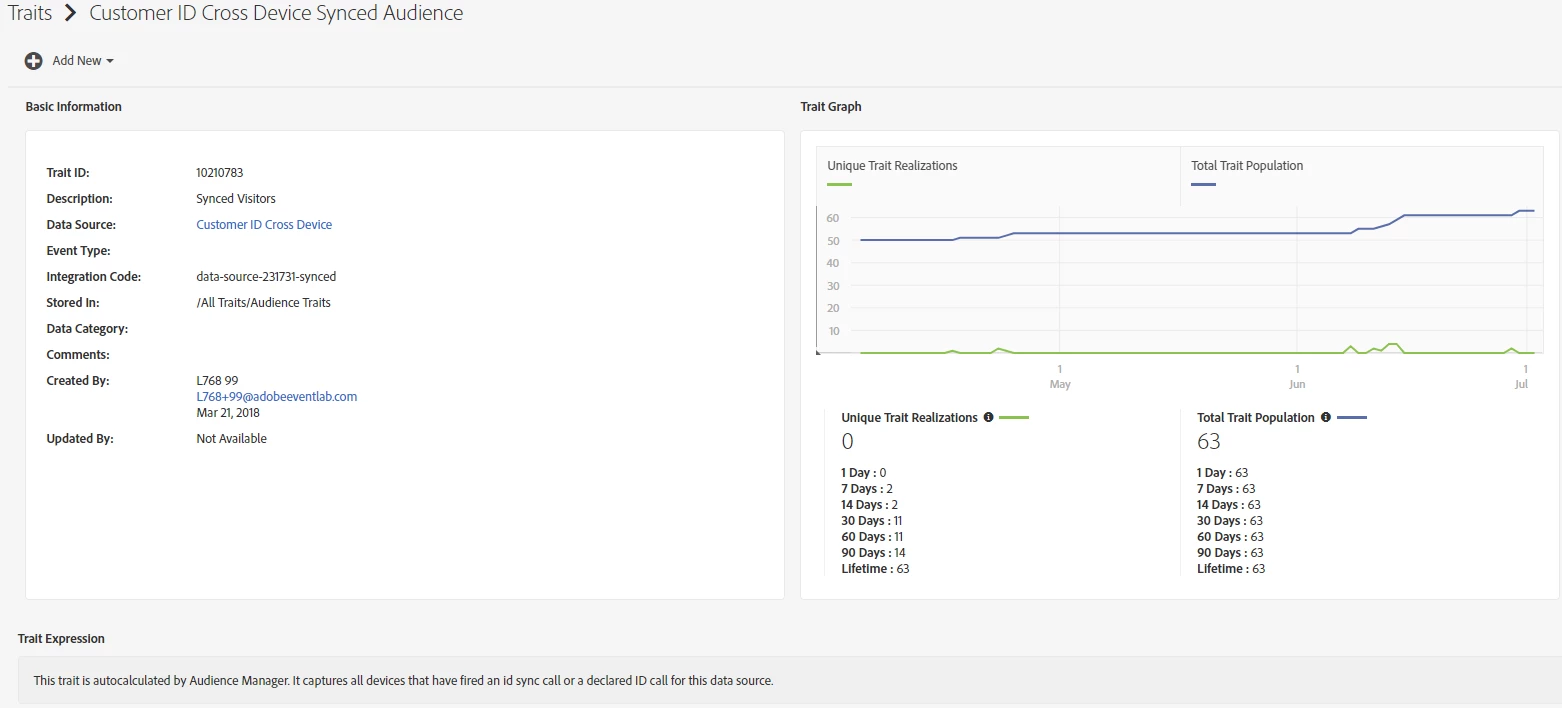The width and height of the screenshot is (1562, 708).
Task: Click Lifetime row under Unique Trait Realizations
Action: pyautogui.click(x=875, y=569)
